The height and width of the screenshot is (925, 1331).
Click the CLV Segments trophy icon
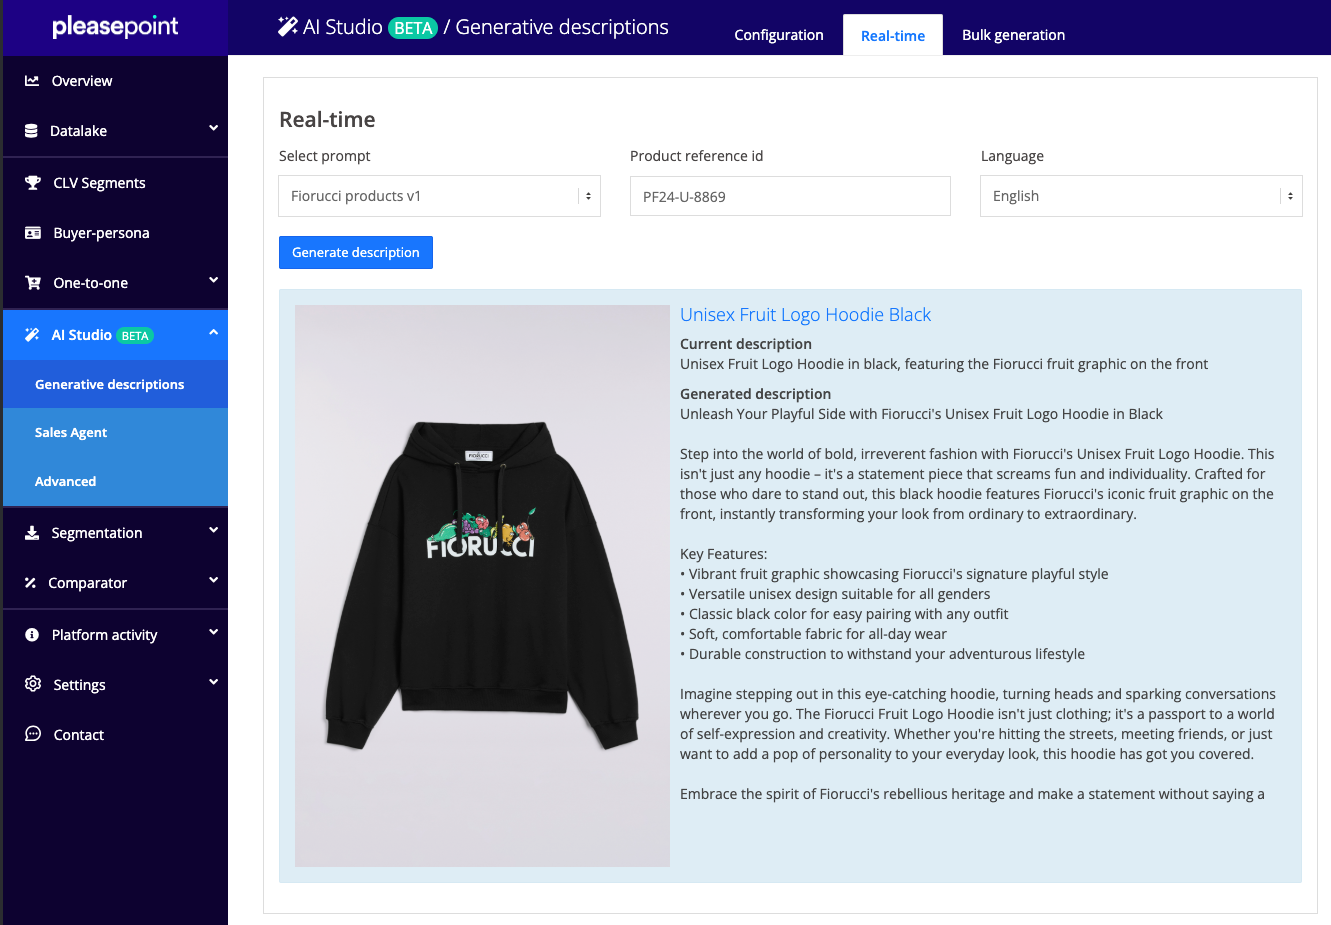click(x=33, y=183)
